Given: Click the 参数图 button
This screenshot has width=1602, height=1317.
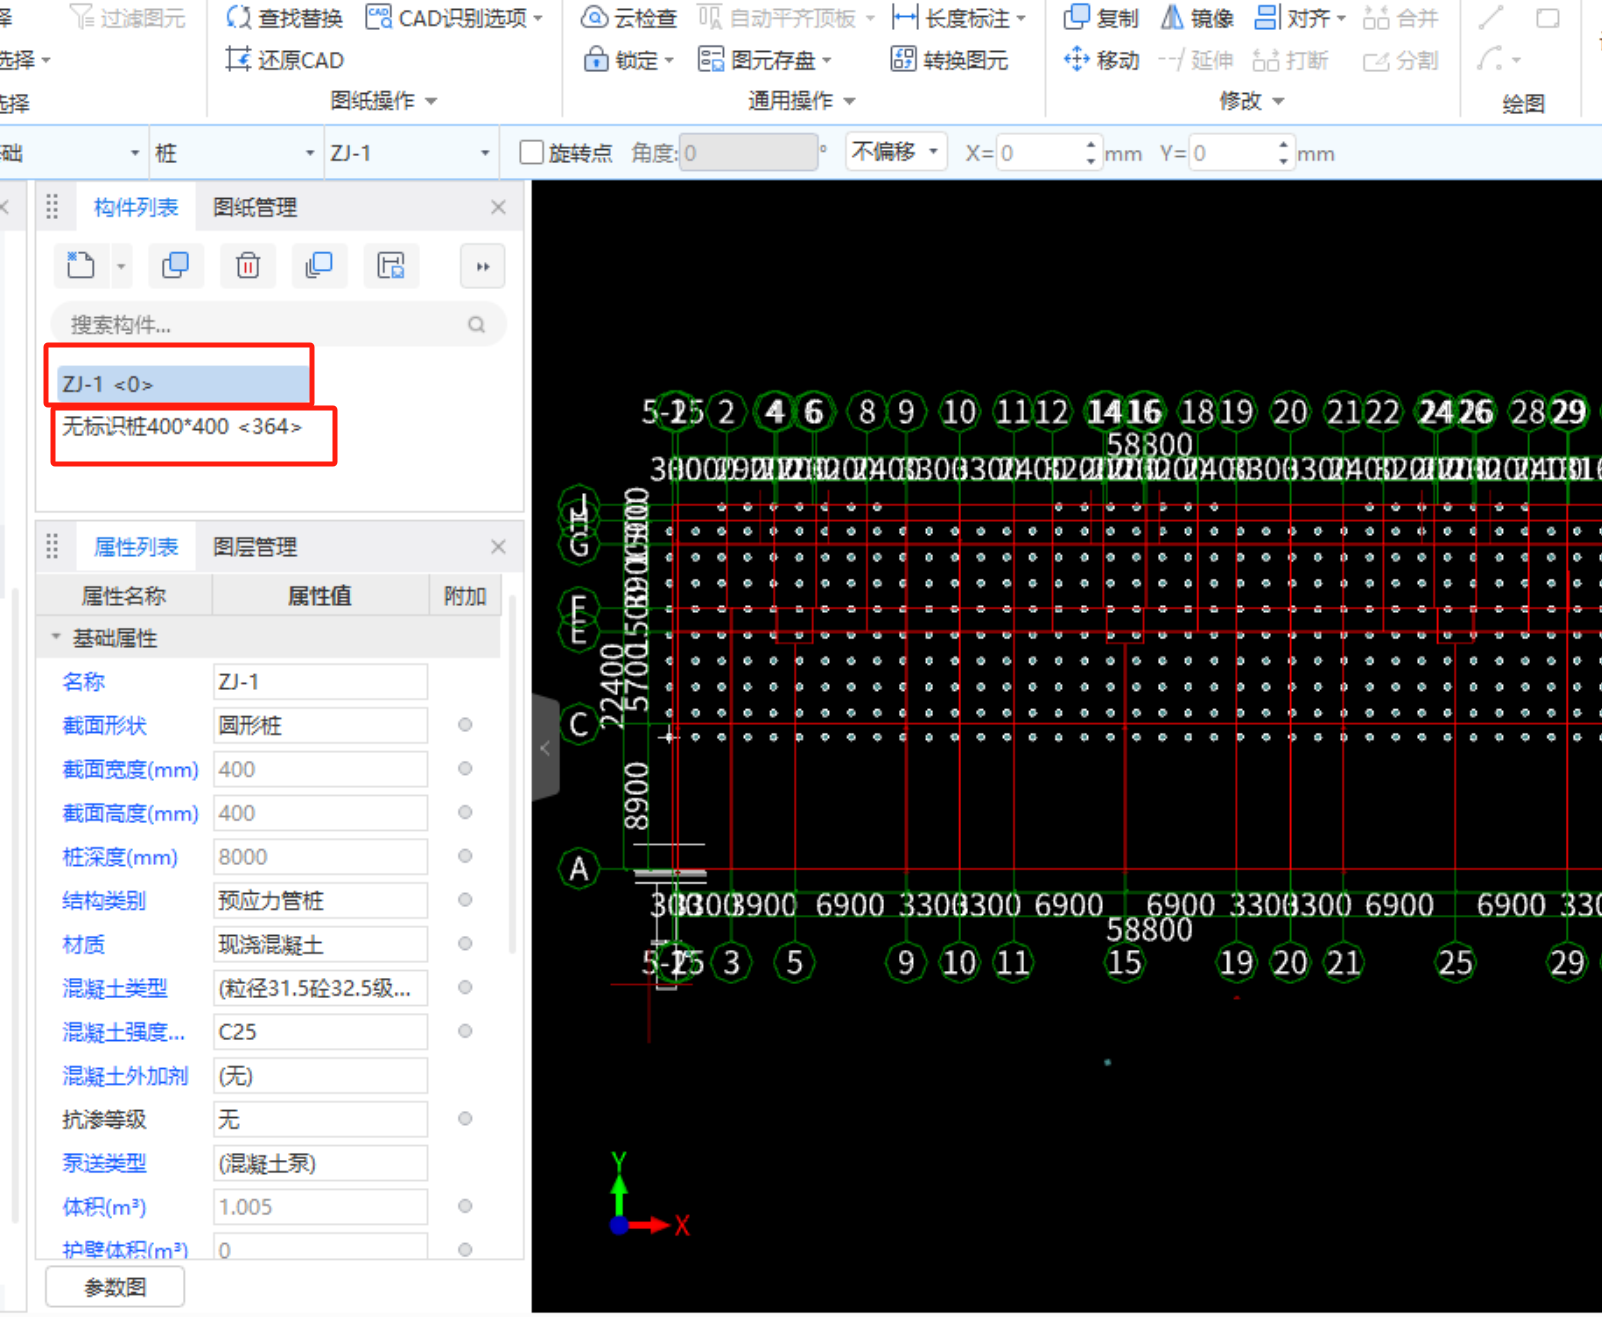Looking at the screenshot, I should click(x=115, y=1287).
